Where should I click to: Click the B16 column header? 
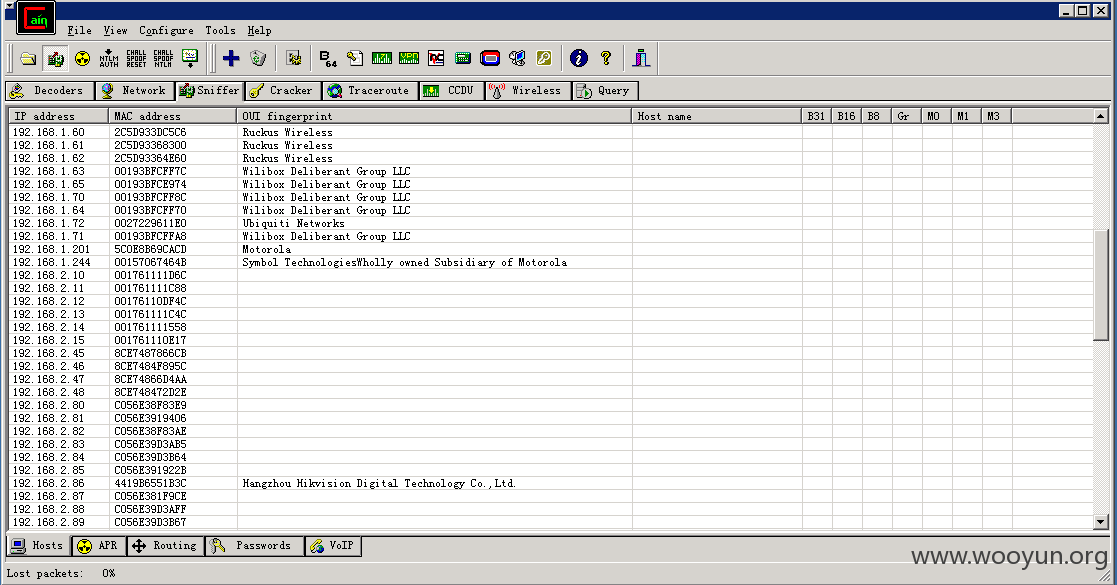(846, 116)
